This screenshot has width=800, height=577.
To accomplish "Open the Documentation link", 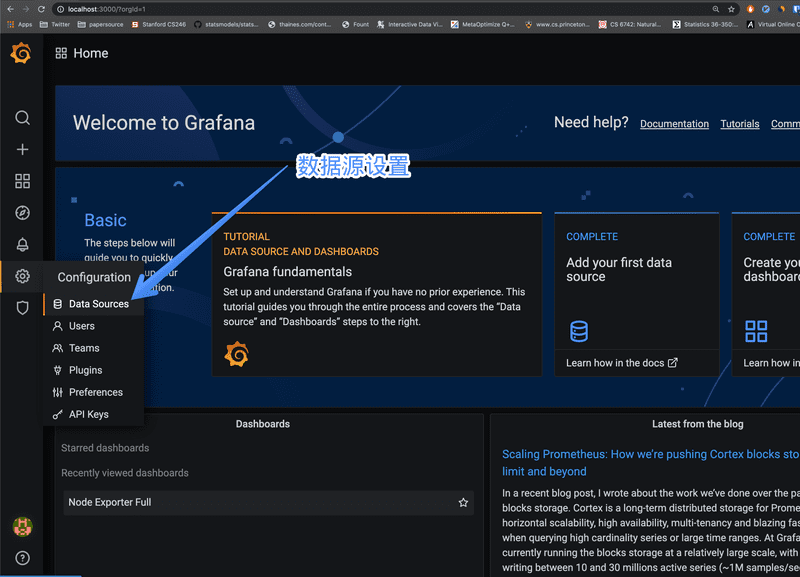I will 674,124.
